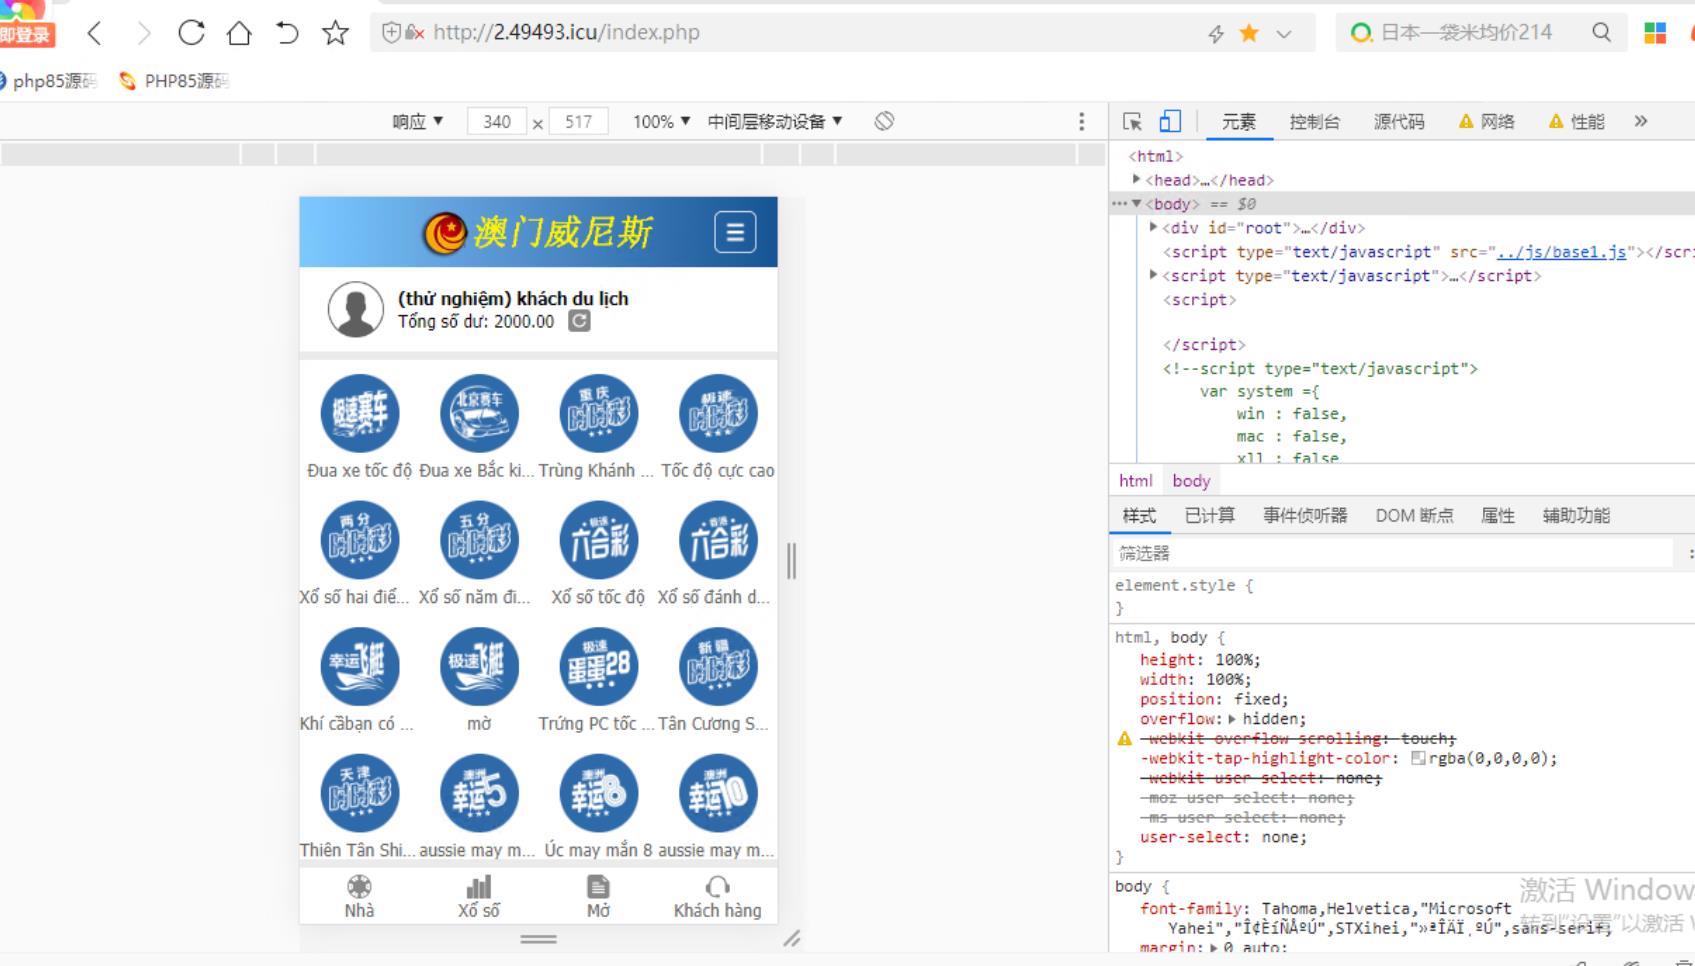Expand the div id root node
This screenshot has width=1695, height=966.
[x=1153, y=228]
